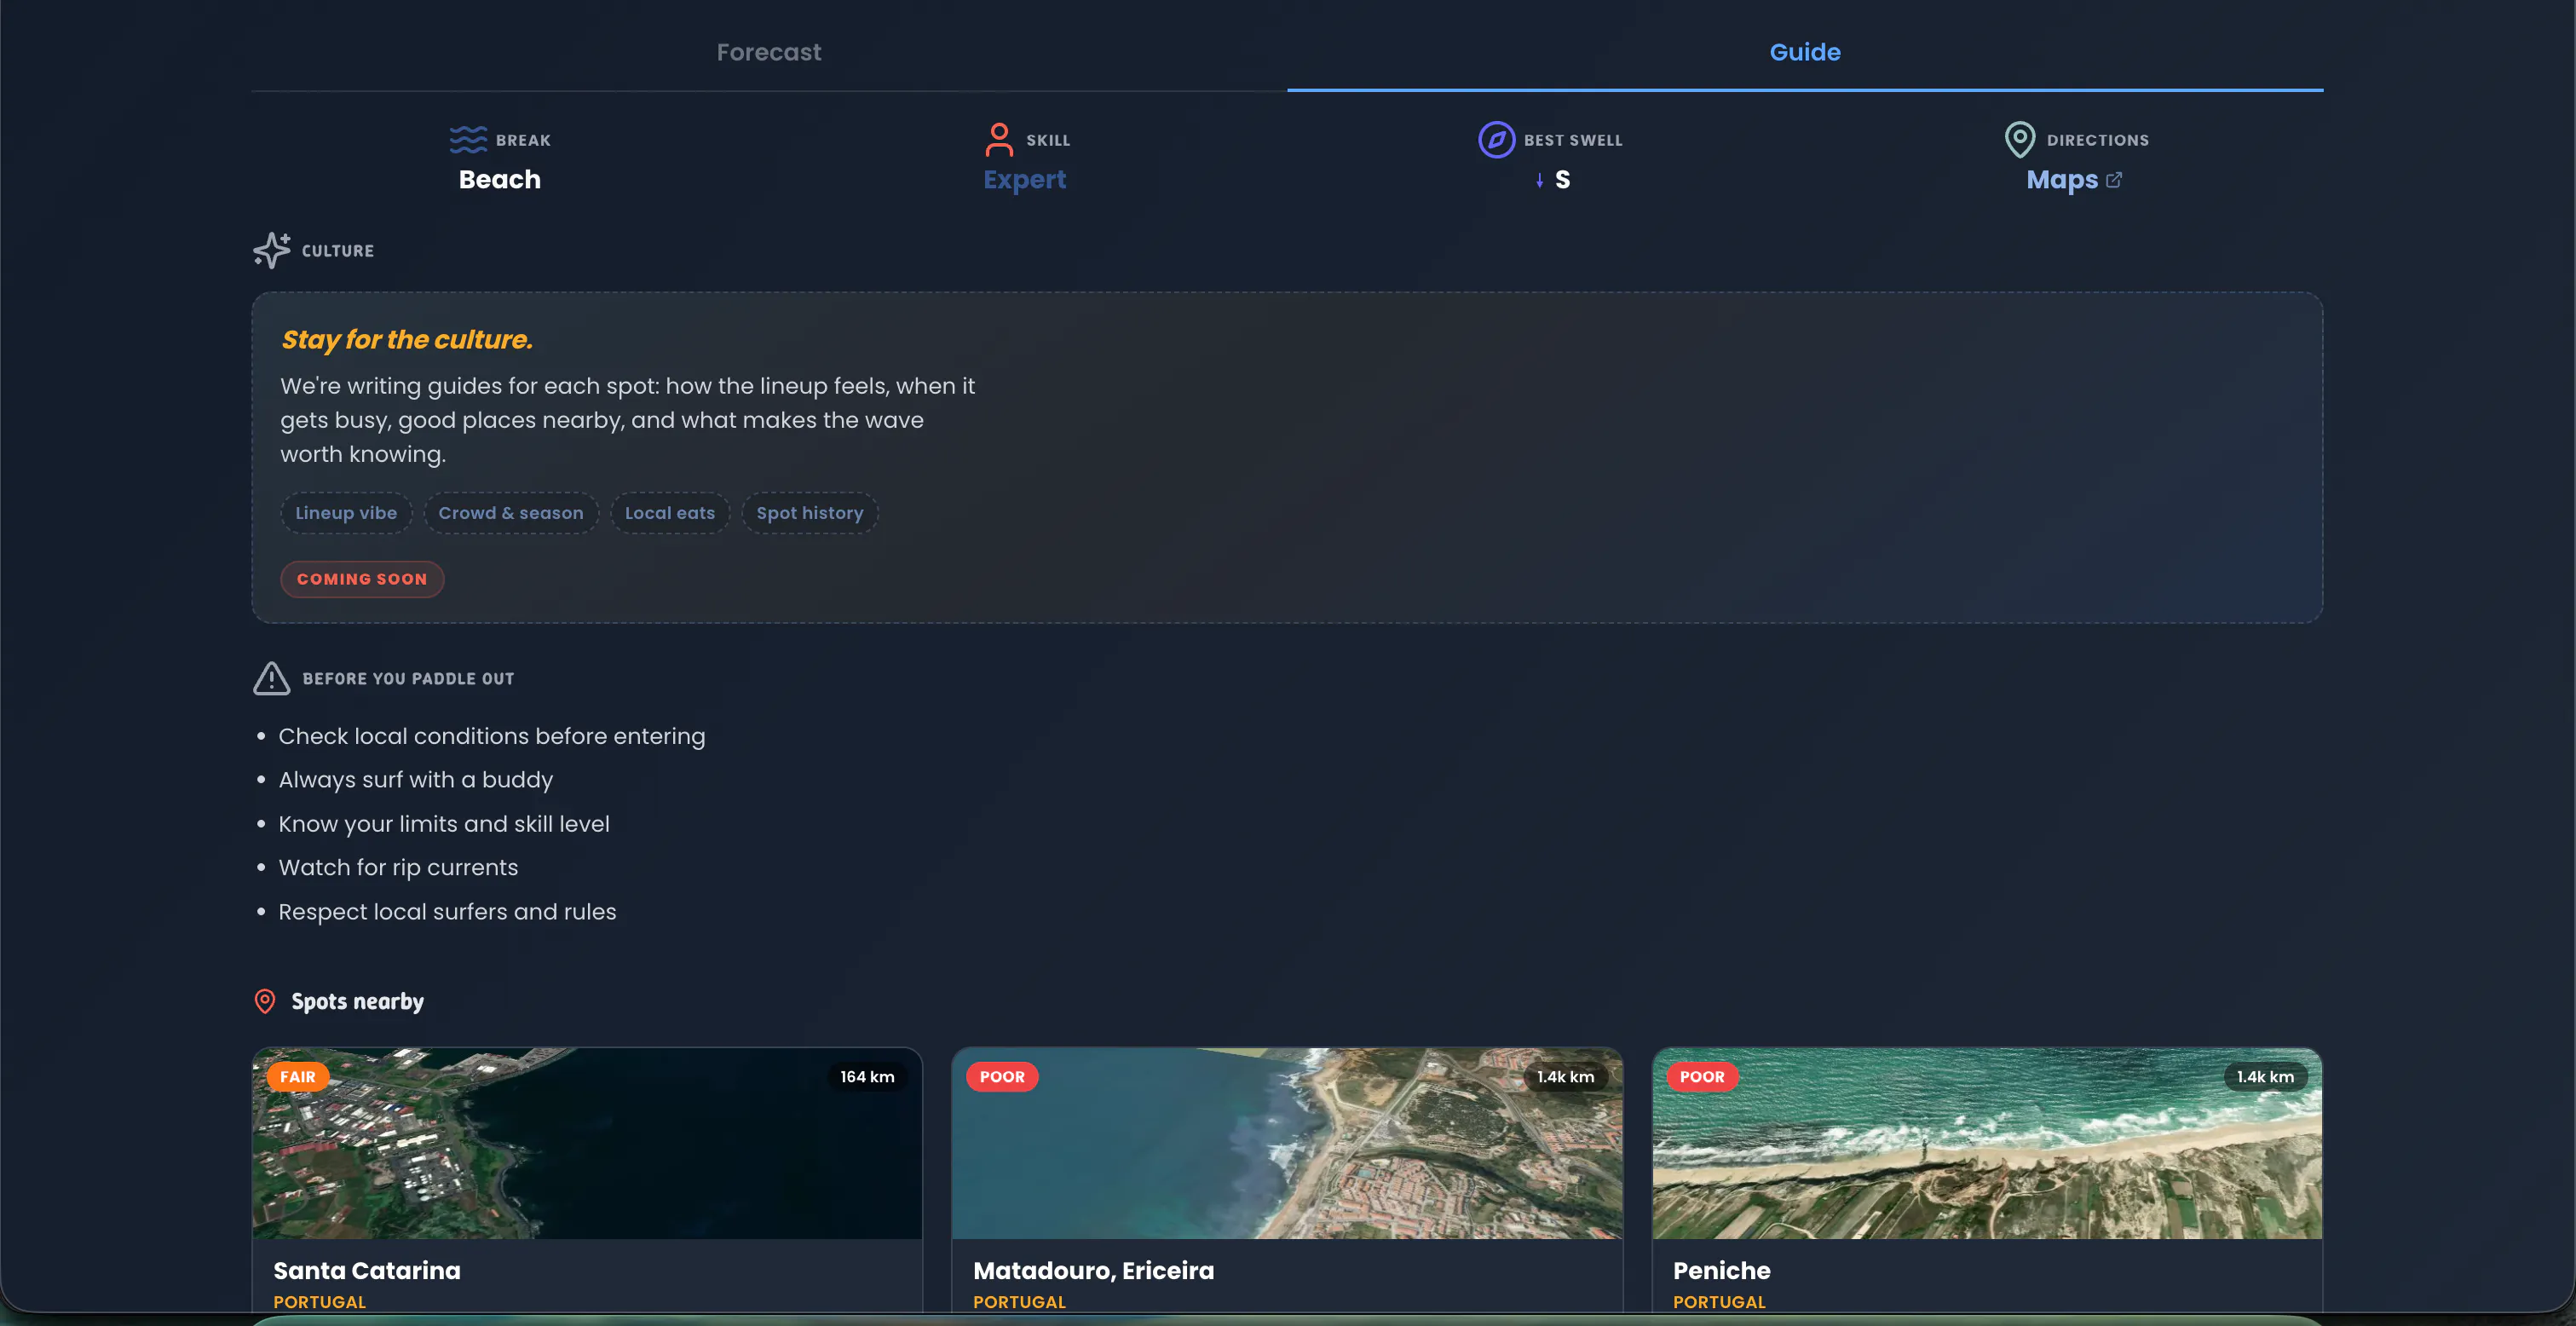This screenshot has height=1326, width=2576.
Task: Click the Skill person icon
Action: pos(999,140)
